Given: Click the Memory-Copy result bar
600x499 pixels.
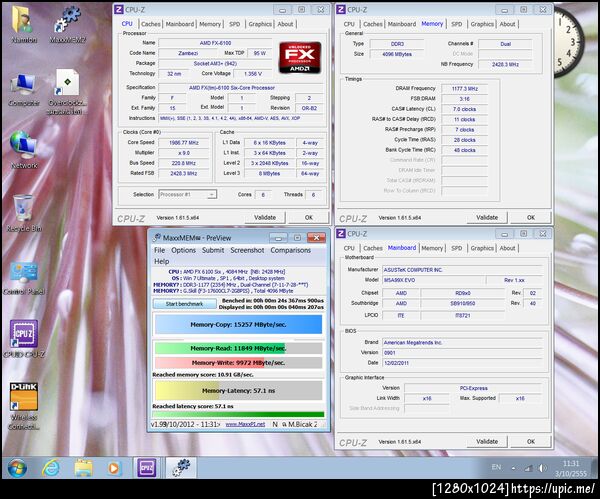Looking at the screenshot, I should coord(238,325).
